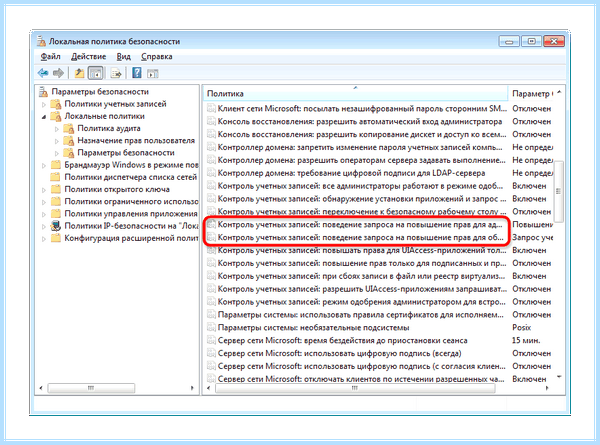Select Политики IP-безопасности tree item
Viewport: 600px width, 445px height.
coord(131,226)
